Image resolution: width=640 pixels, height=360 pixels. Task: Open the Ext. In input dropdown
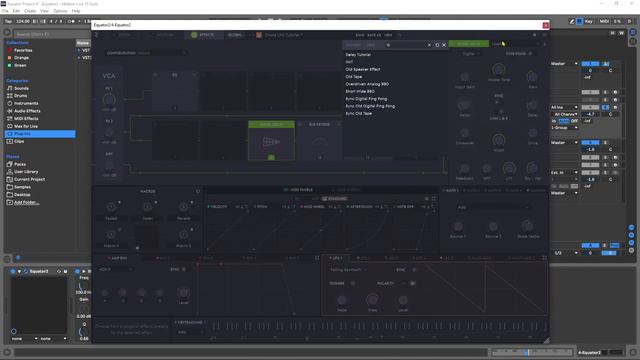564,172
